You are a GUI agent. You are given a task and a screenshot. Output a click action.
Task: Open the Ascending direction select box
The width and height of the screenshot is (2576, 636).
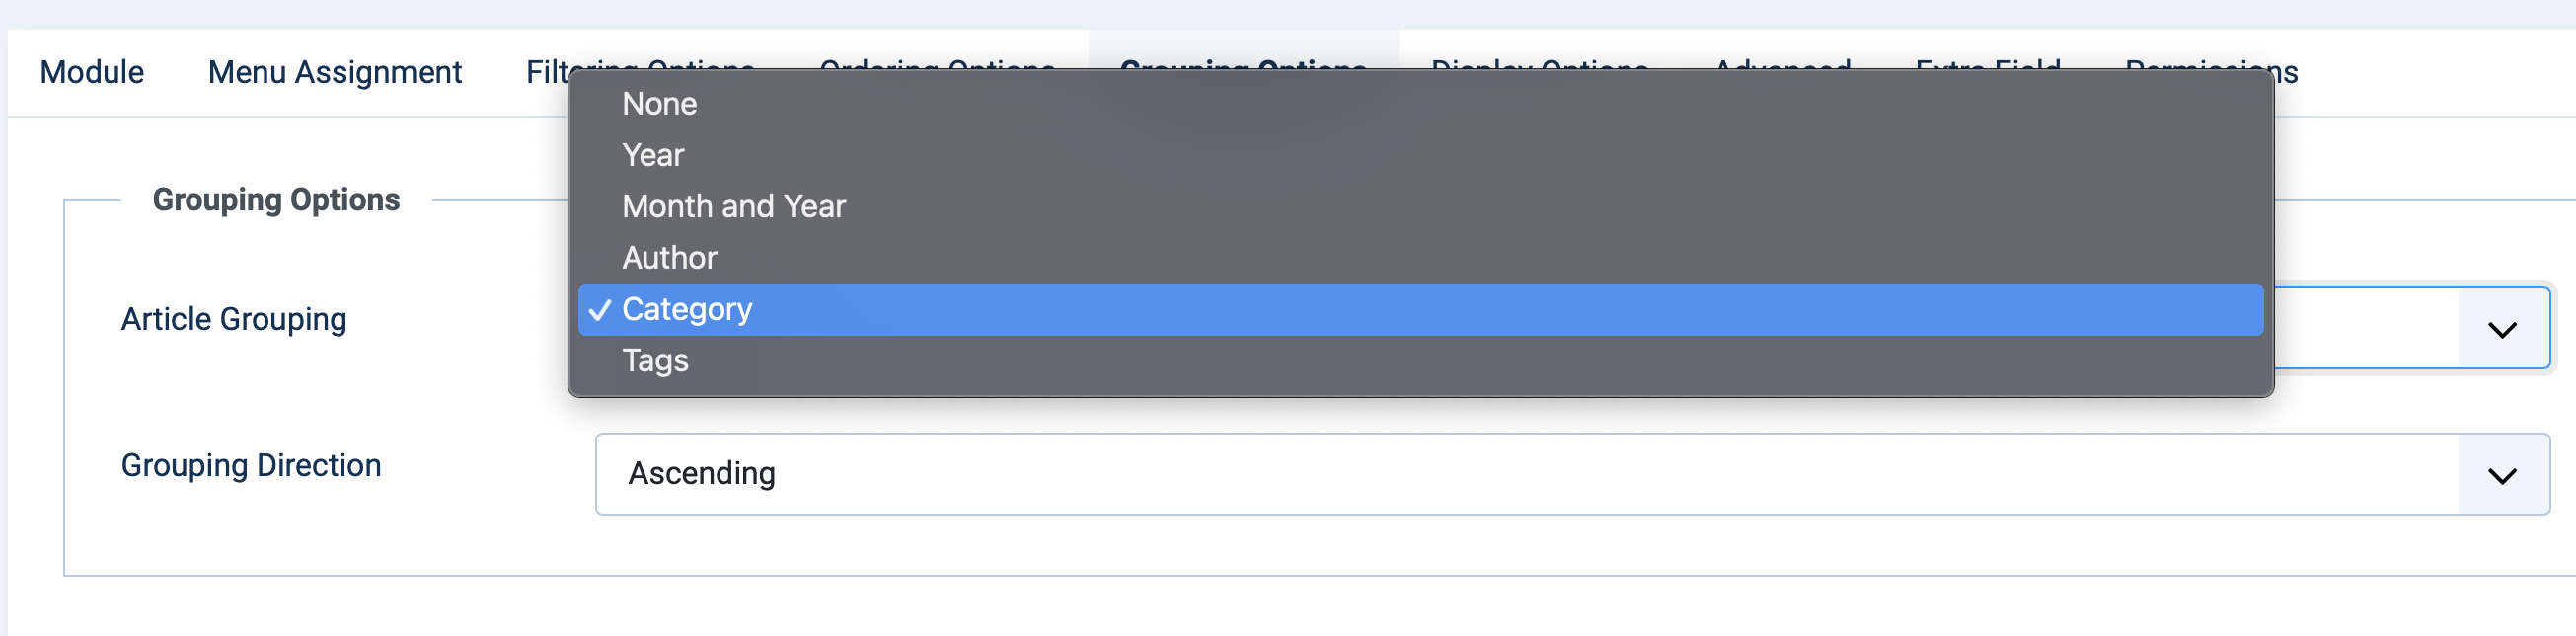pos(1572,474)
